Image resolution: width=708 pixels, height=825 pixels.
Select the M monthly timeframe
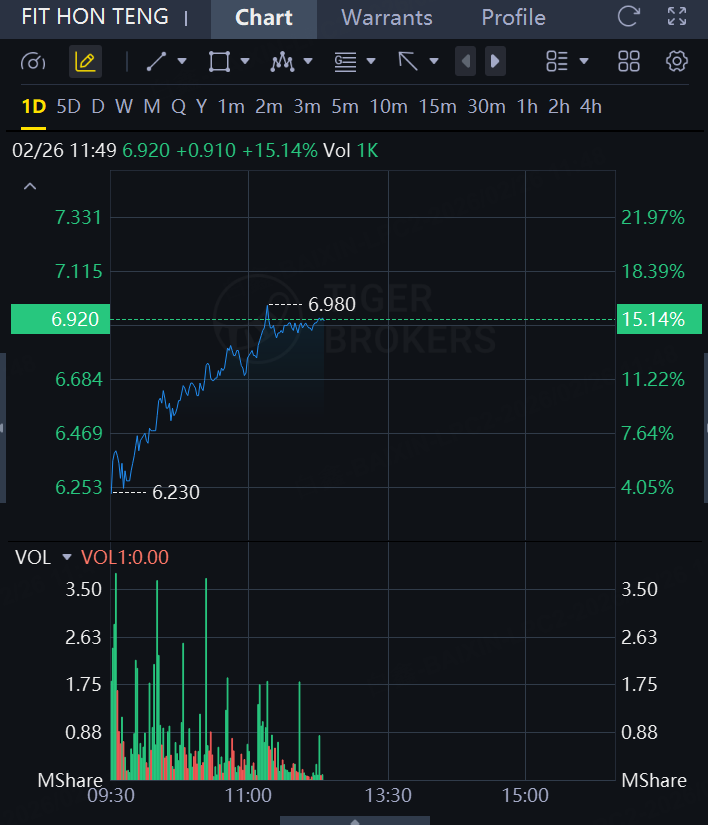tap(151, 107)
